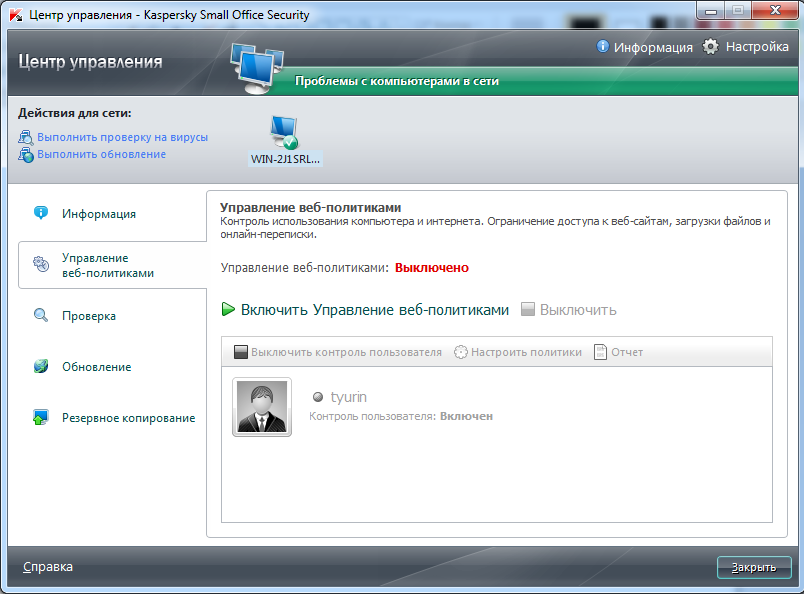
Task: Click the gear icon beside Настройка
Action: tap(711, 46)
